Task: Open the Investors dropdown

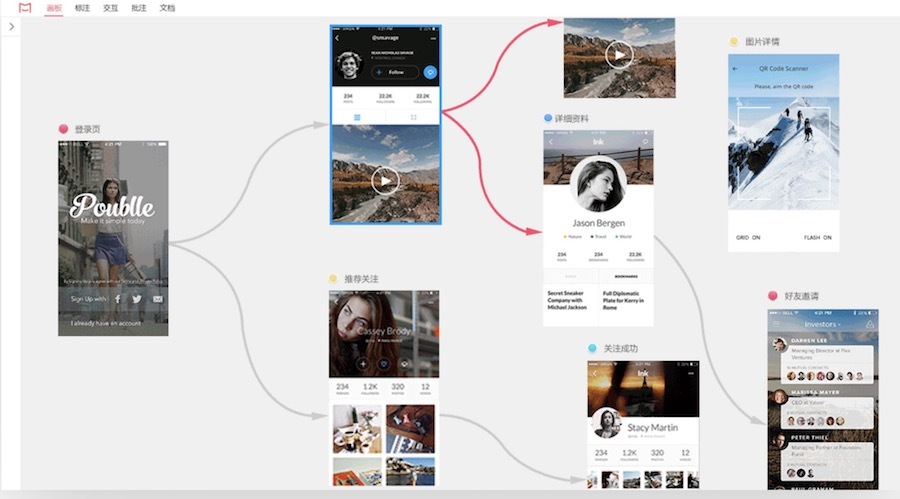Action: tap(822, 324)
